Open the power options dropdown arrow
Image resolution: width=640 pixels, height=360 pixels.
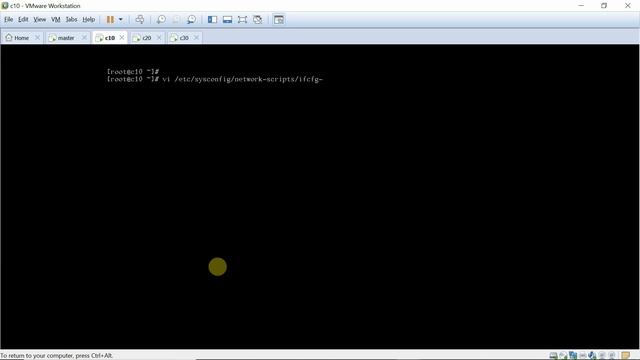pyautogui.click(x=120, y=20)
